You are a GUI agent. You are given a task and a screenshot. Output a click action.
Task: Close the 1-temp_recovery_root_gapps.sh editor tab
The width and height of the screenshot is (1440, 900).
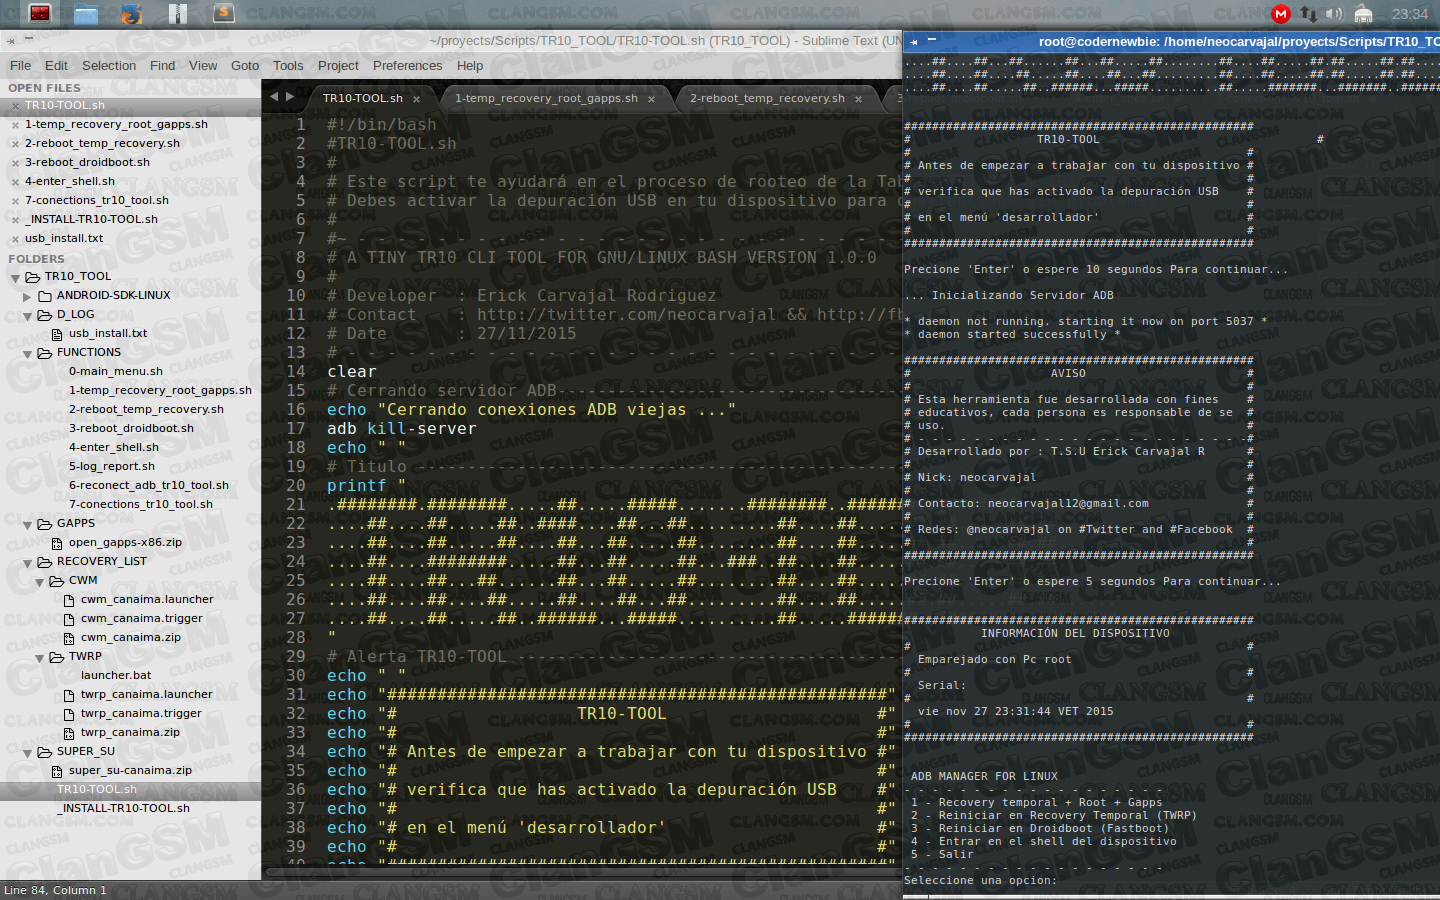651,99
